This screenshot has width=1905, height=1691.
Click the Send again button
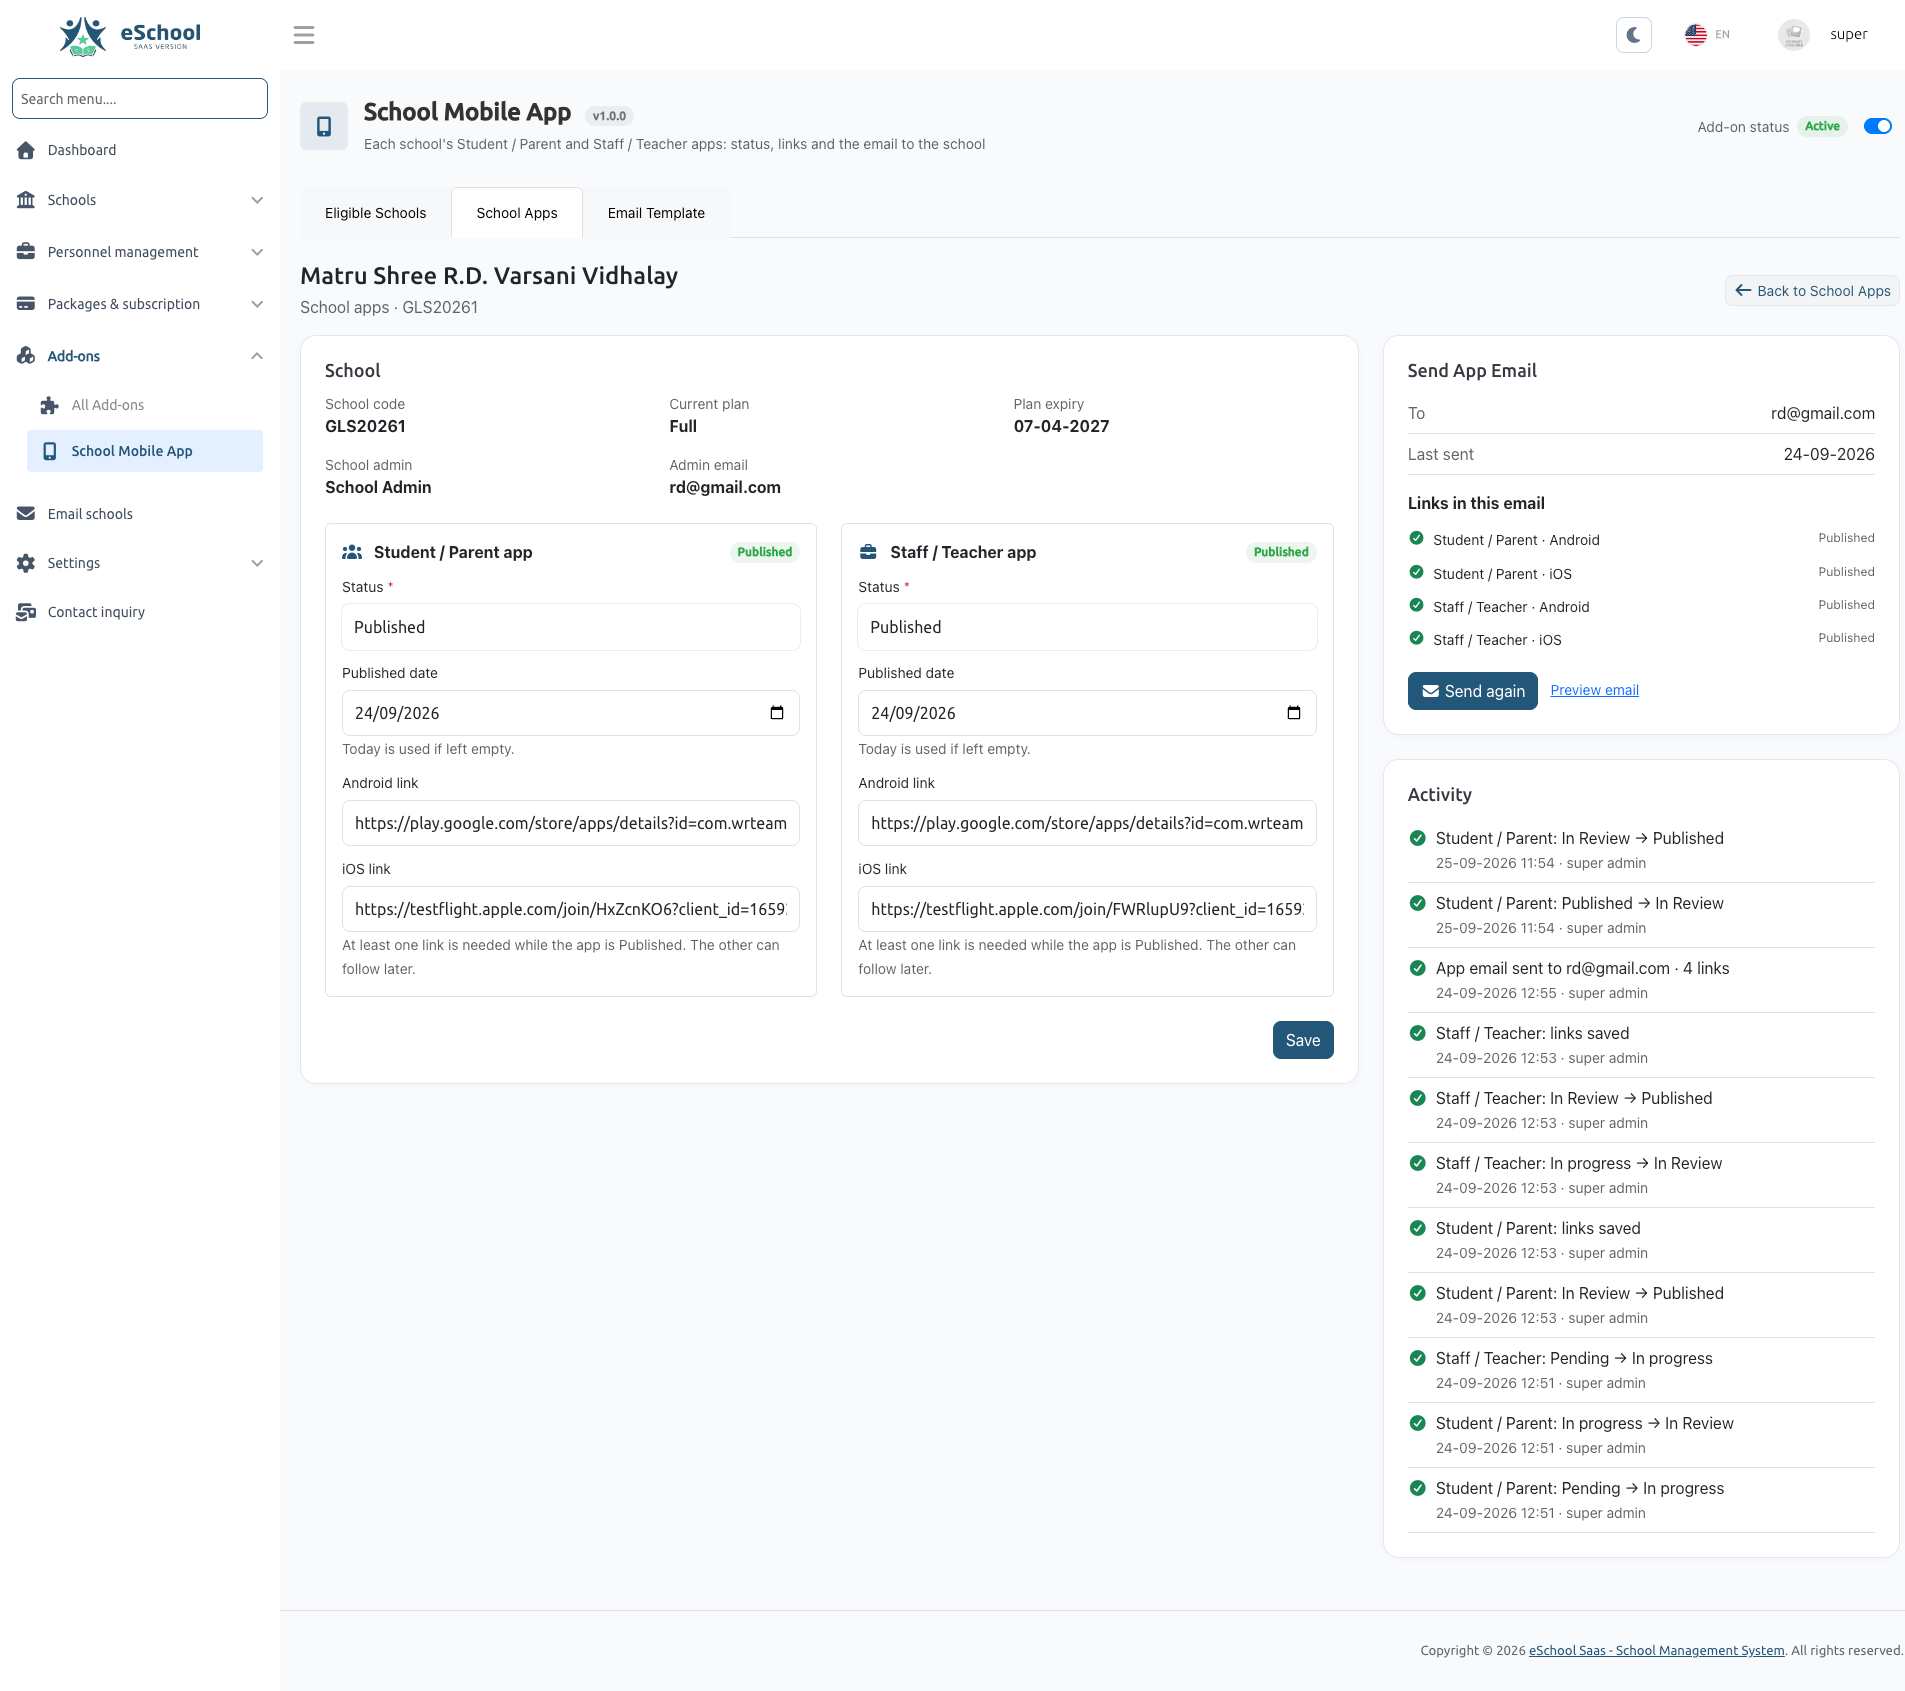click(x=1473, y=691)
